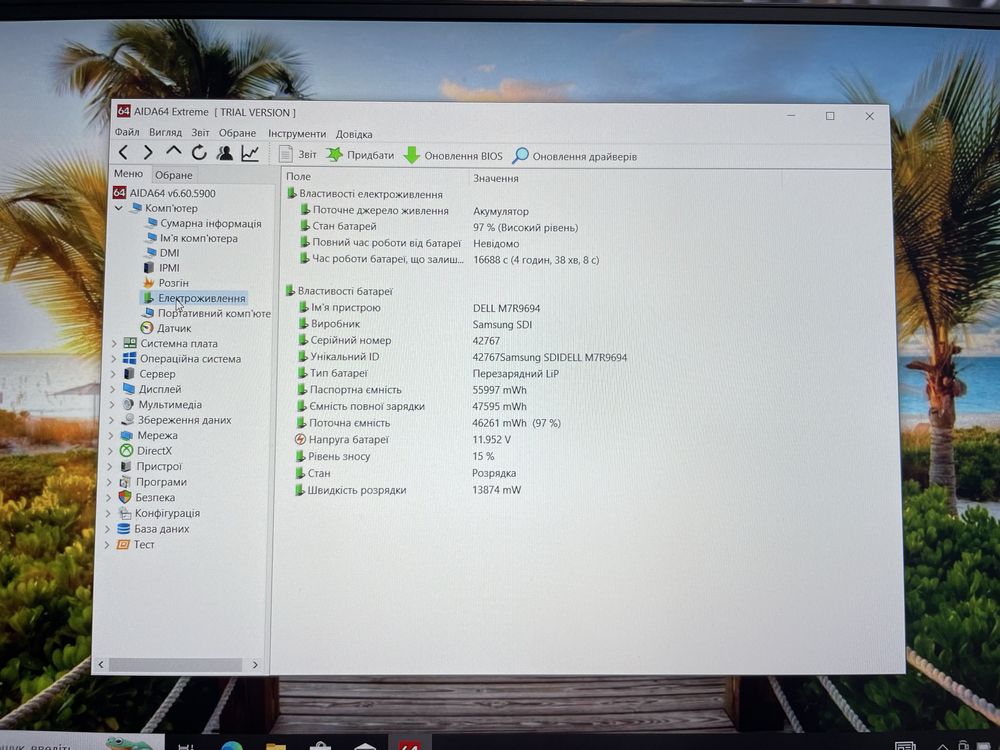Image resolution: width=1000 pixels, height=750 pixels.
Task: Expand the Мережа branch
Action: click(110, 435)
